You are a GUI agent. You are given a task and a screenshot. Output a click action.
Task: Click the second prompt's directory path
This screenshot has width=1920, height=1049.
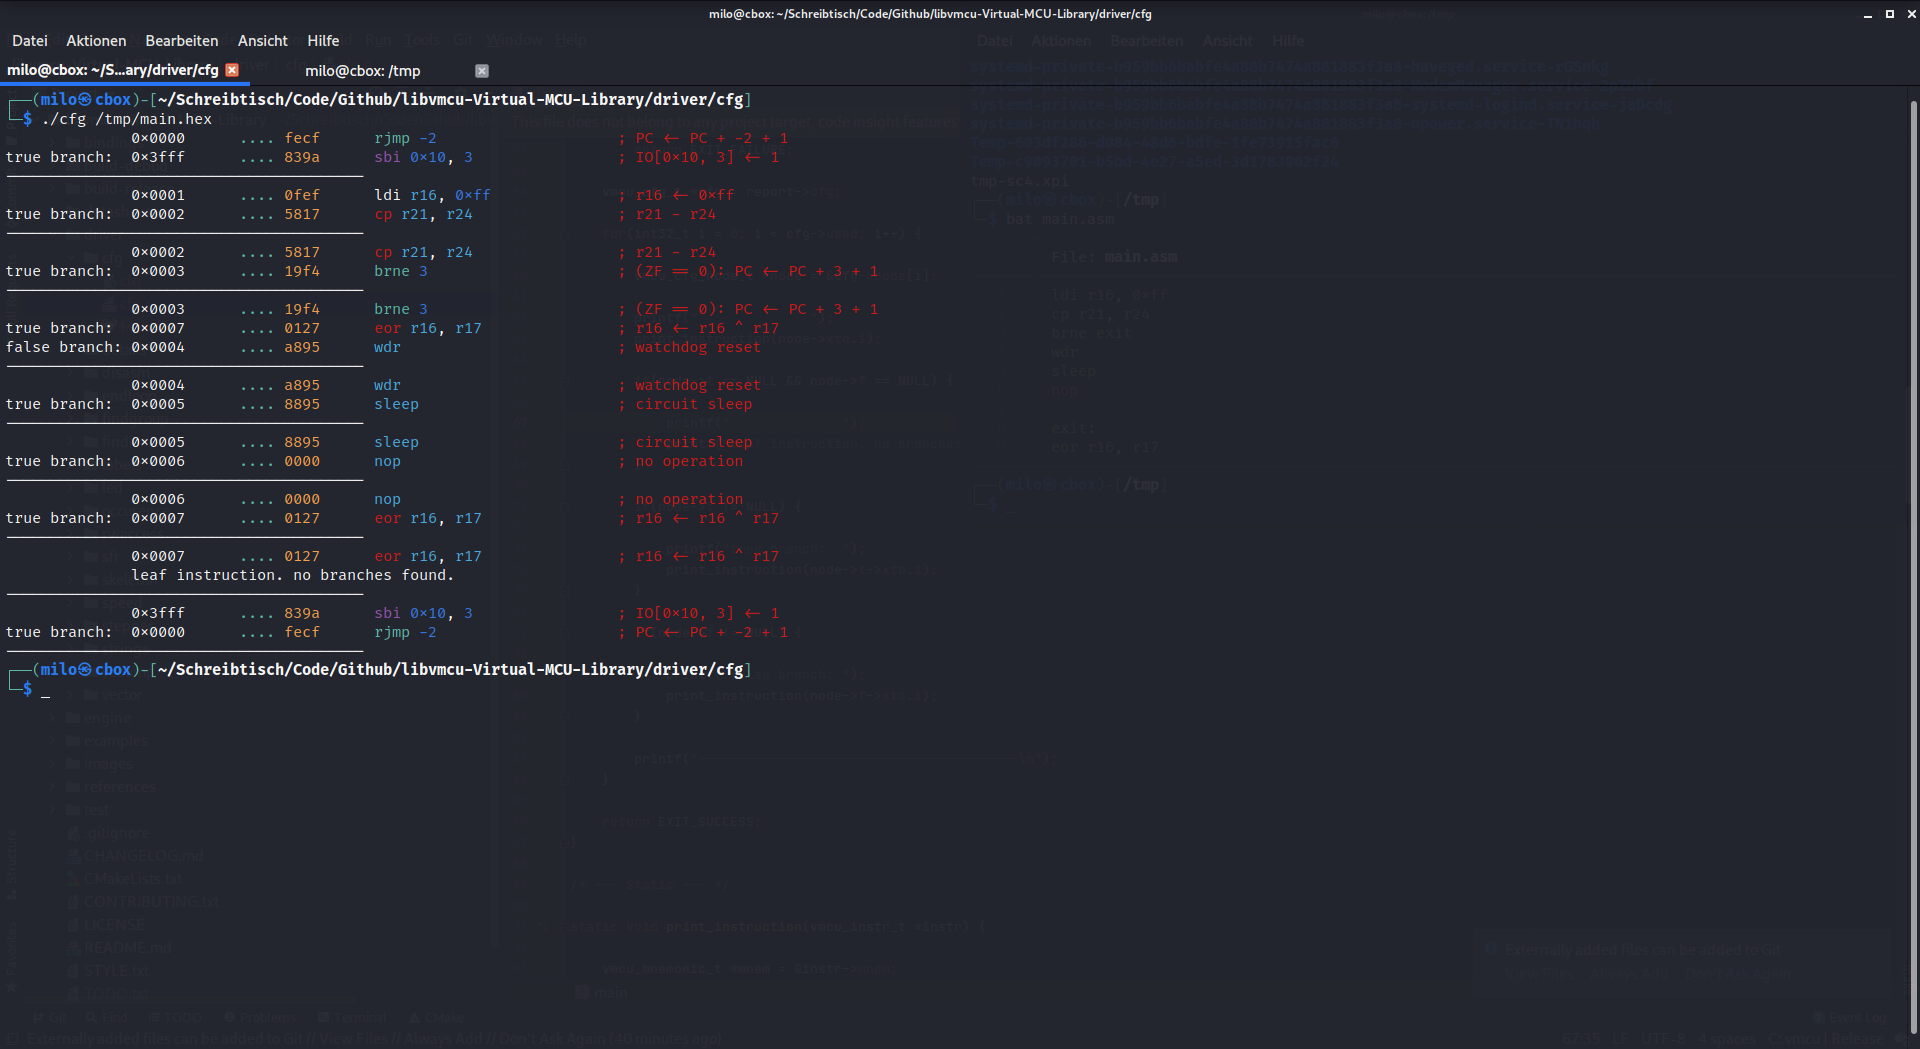pos(451,670)
